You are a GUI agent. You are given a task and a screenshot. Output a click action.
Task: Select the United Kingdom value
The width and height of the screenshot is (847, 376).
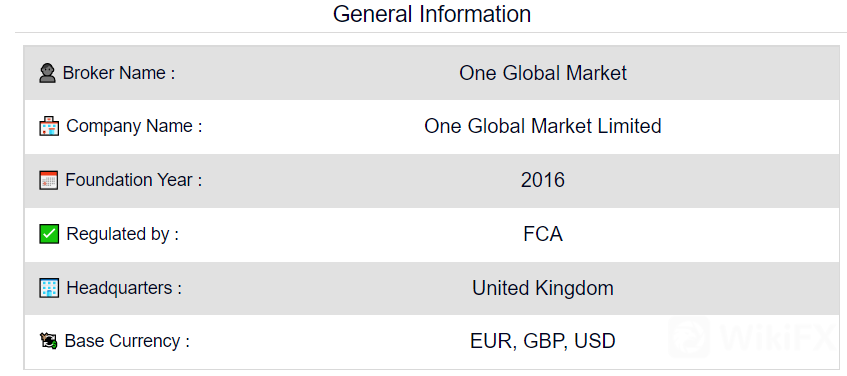(543, 288)
